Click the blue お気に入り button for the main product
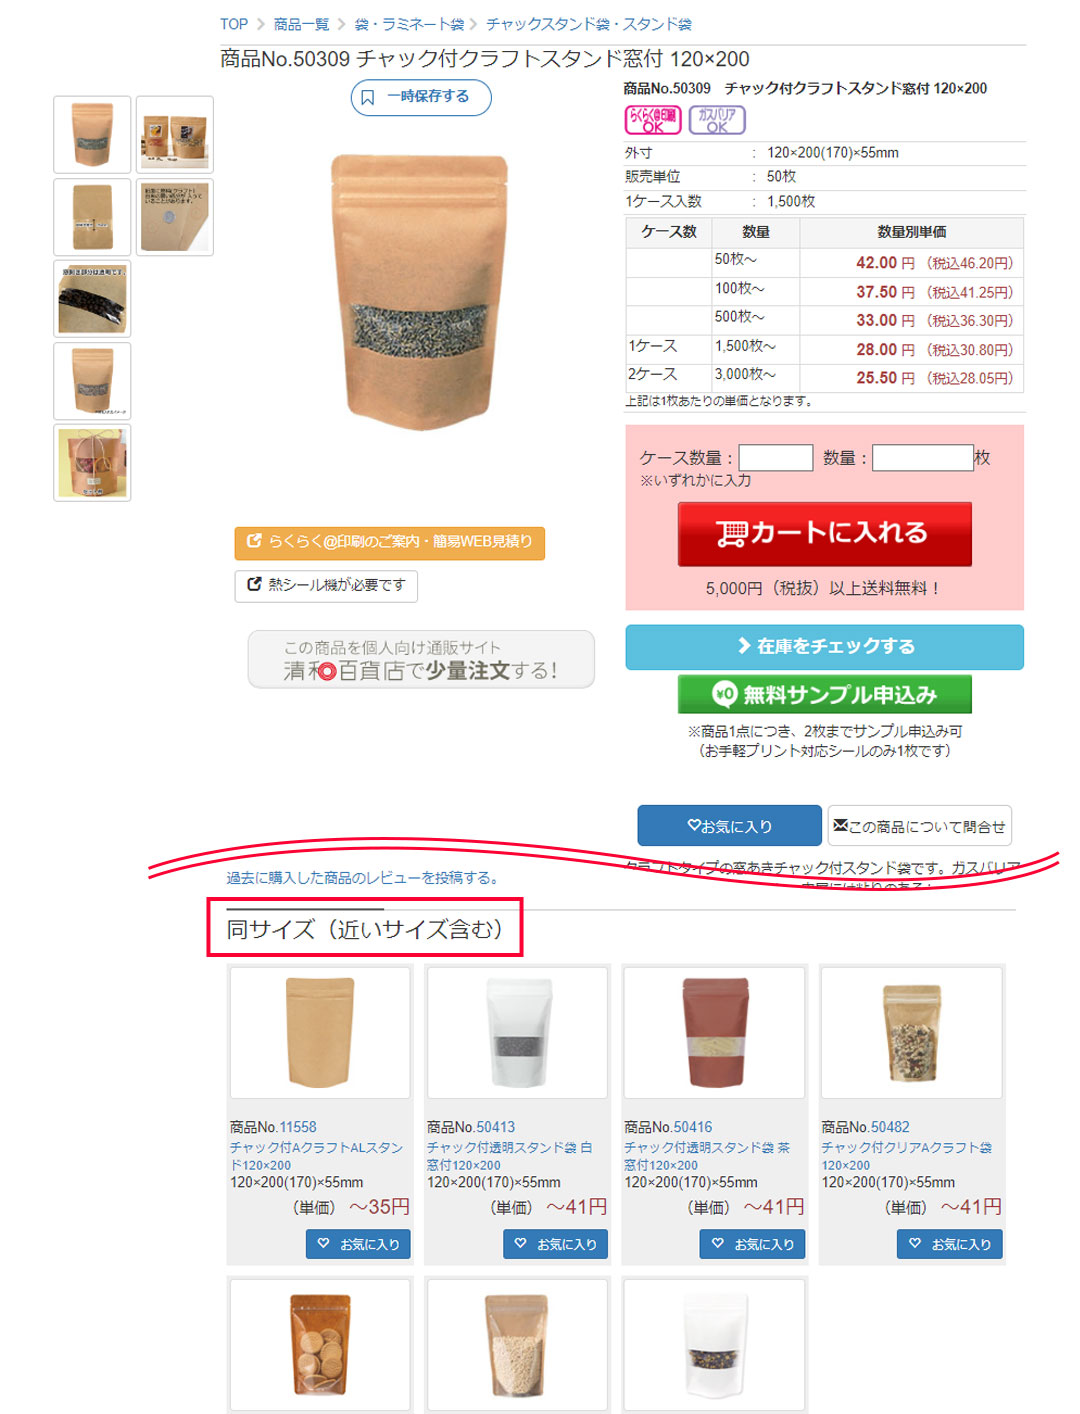This screenshot has width=1080, height=1414. coord(730,826)
